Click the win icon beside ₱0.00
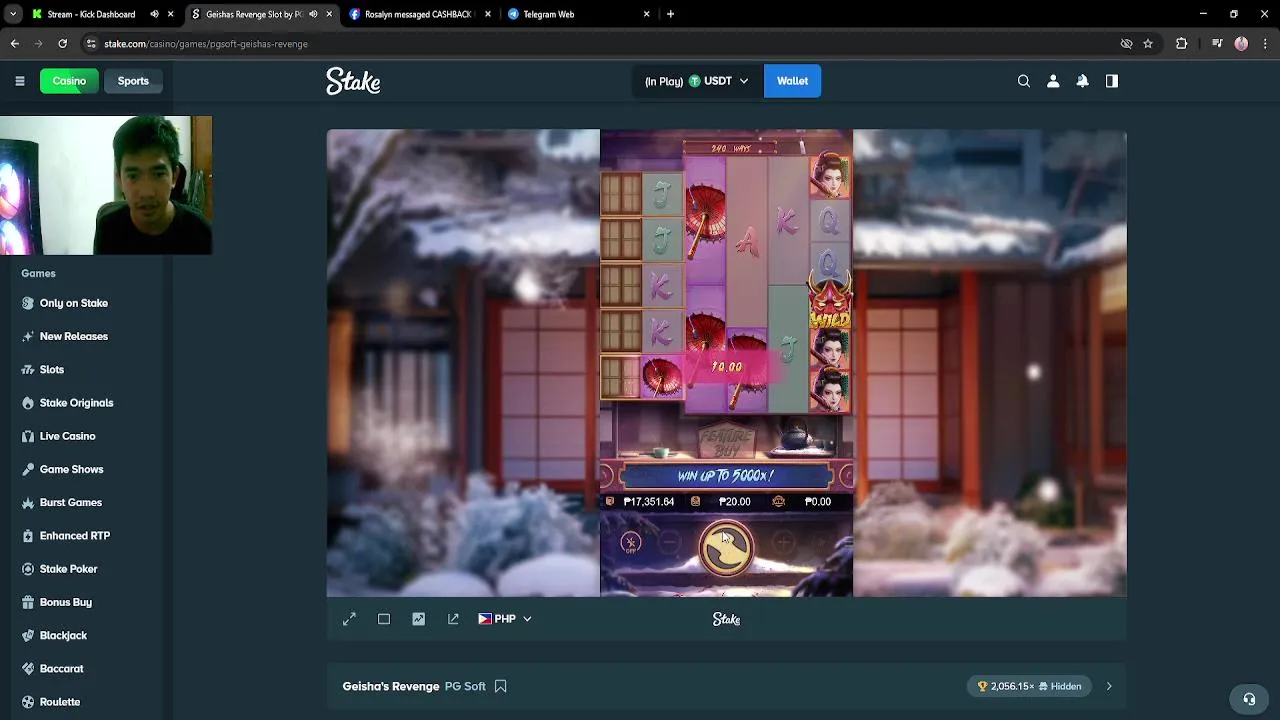The height and width of the screenshot is (720, 1280). 779,502
